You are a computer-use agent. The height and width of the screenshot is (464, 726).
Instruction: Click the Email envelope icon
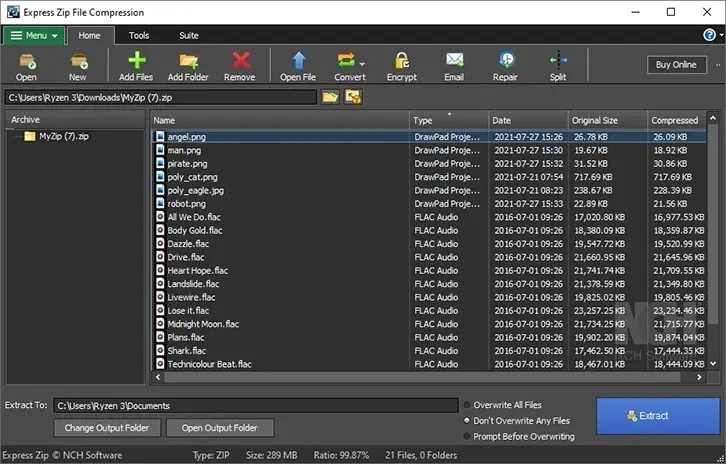tap(454, 61)
